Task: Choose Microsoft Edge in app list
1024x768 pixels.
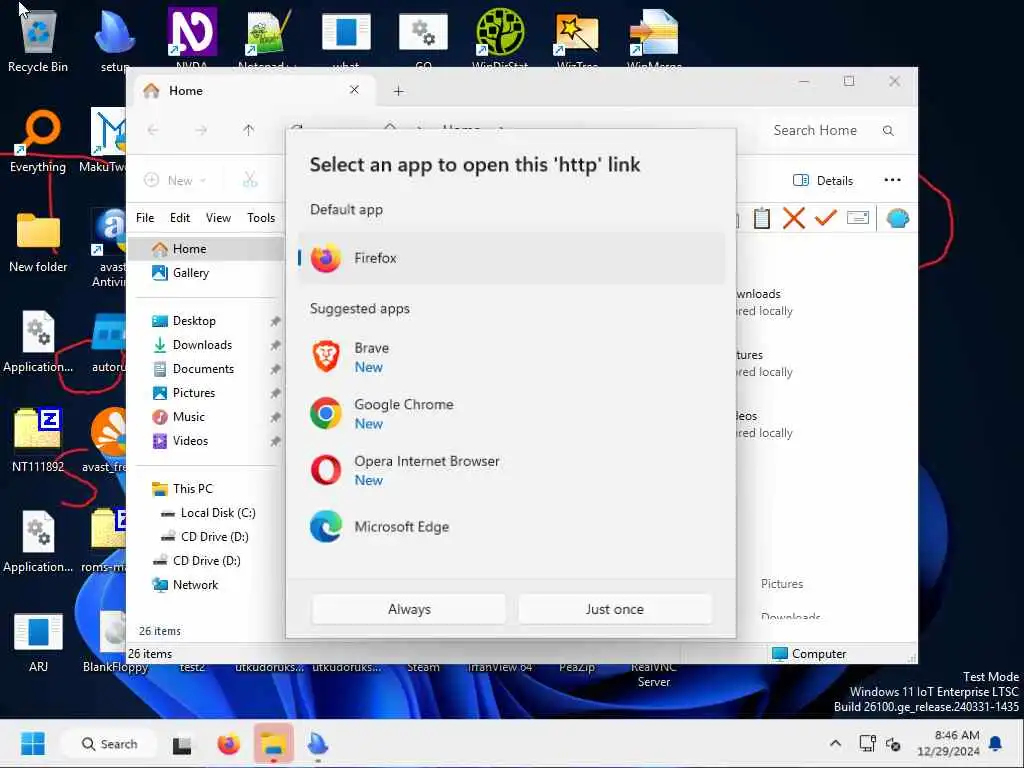Action: [x=511, y=526]
